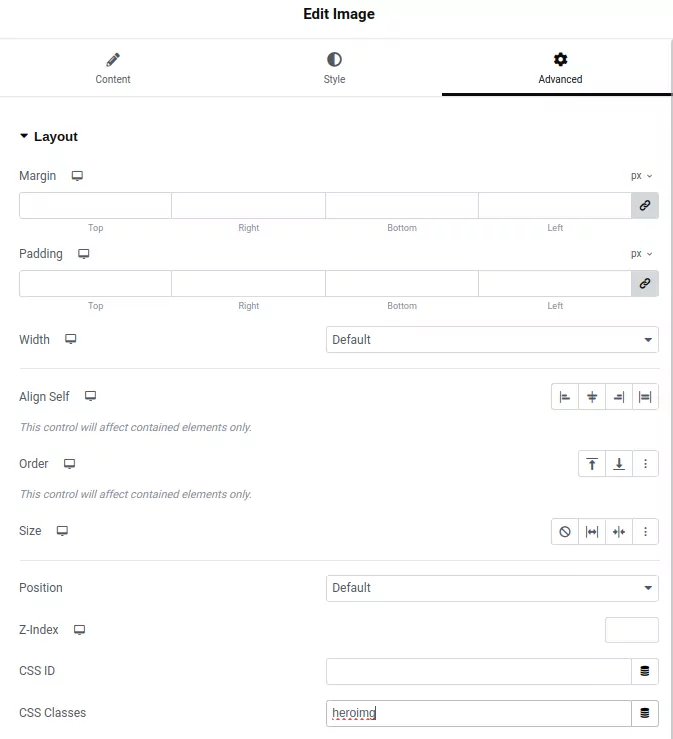Image resolution: width=673 pixels, height=739 pixels.
Task: Click the Z-Index input field
Action: pyautogui.click(x=632, y=630)
